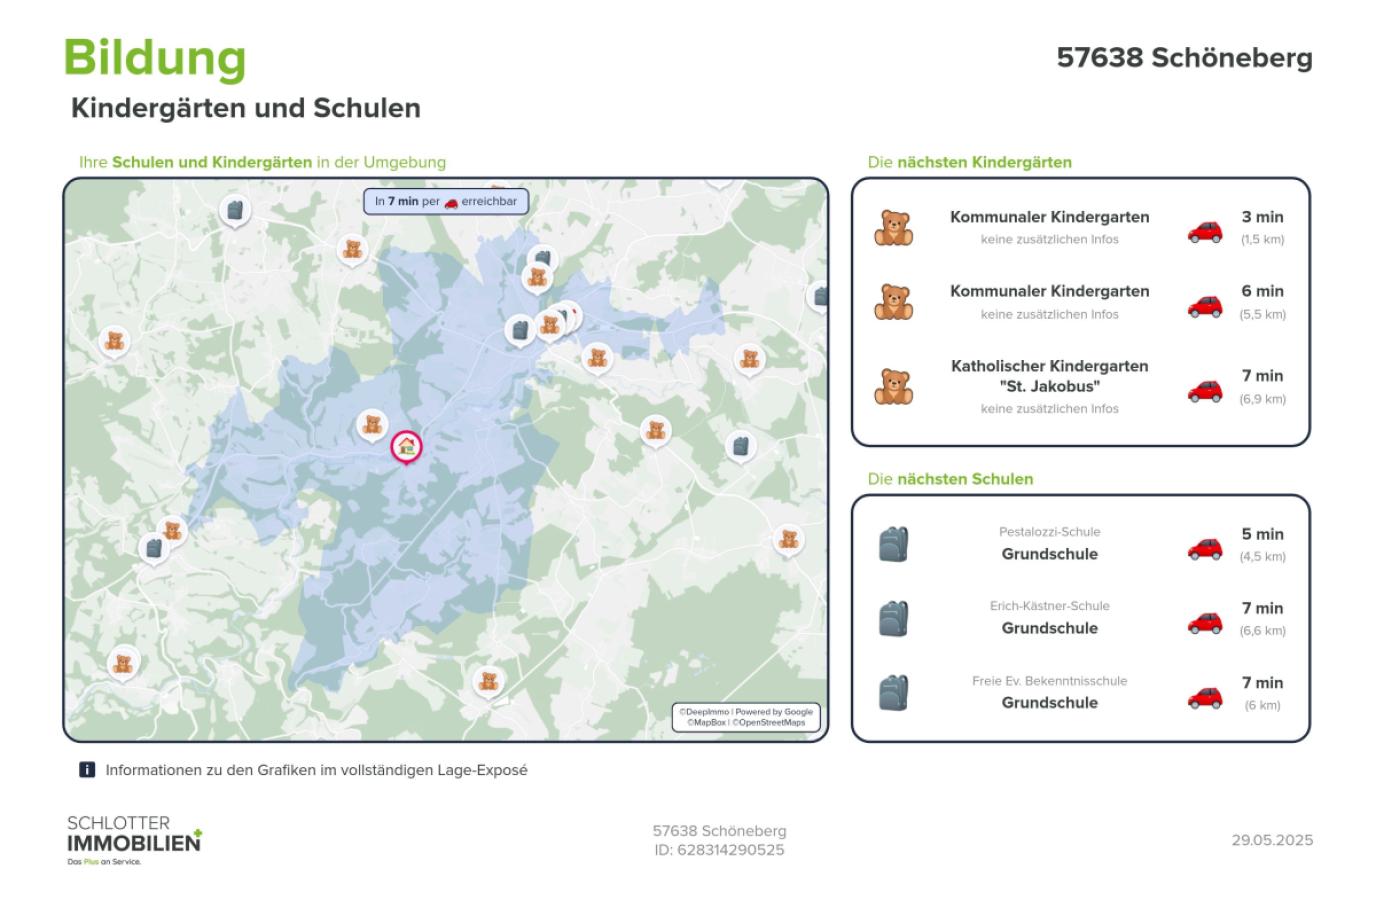Select backpack icon next to Erich-Kästner-Schule
The height and width of the screenshot is (900, 1376).
(893, 618)
